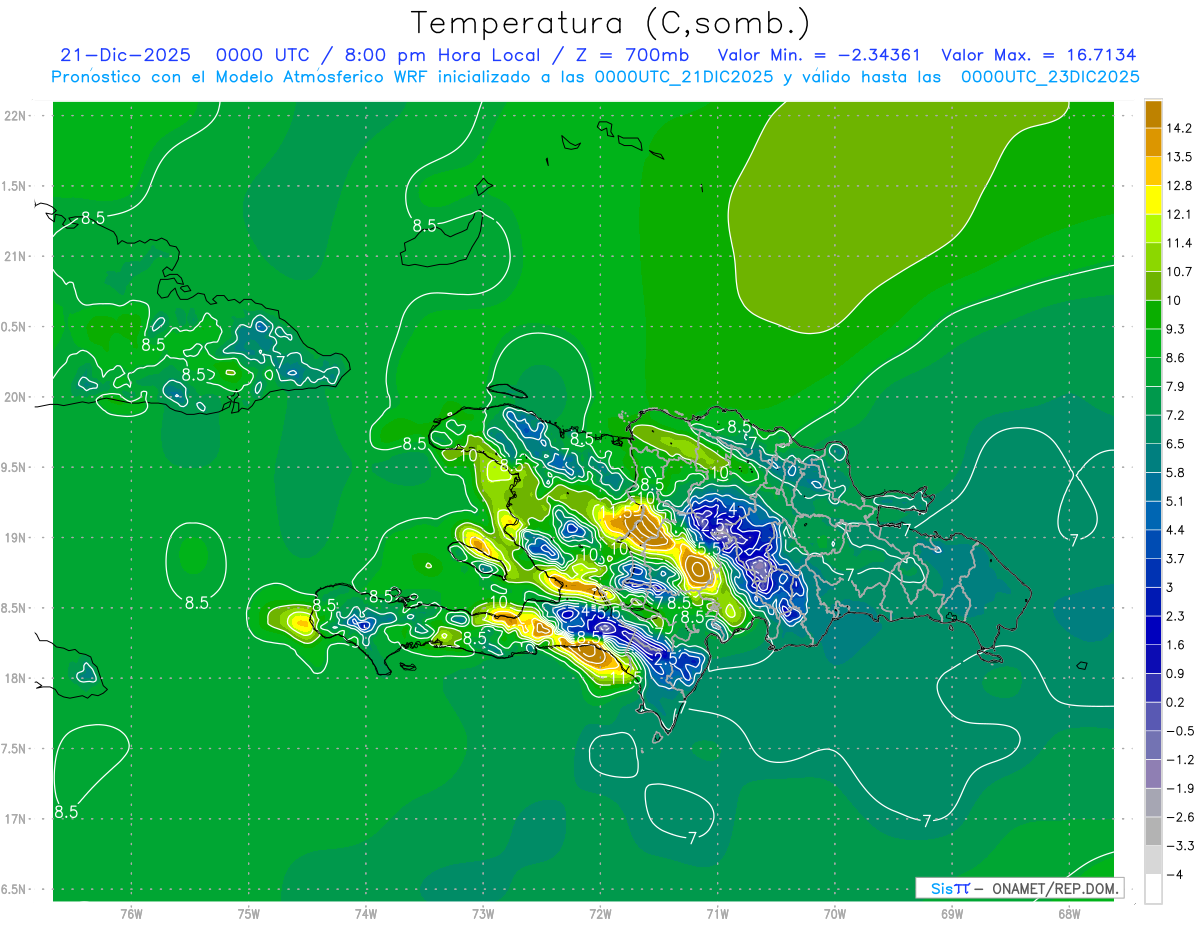
Task: Click the colorbar label '11.4'
Action: [x=1179, y=243]
